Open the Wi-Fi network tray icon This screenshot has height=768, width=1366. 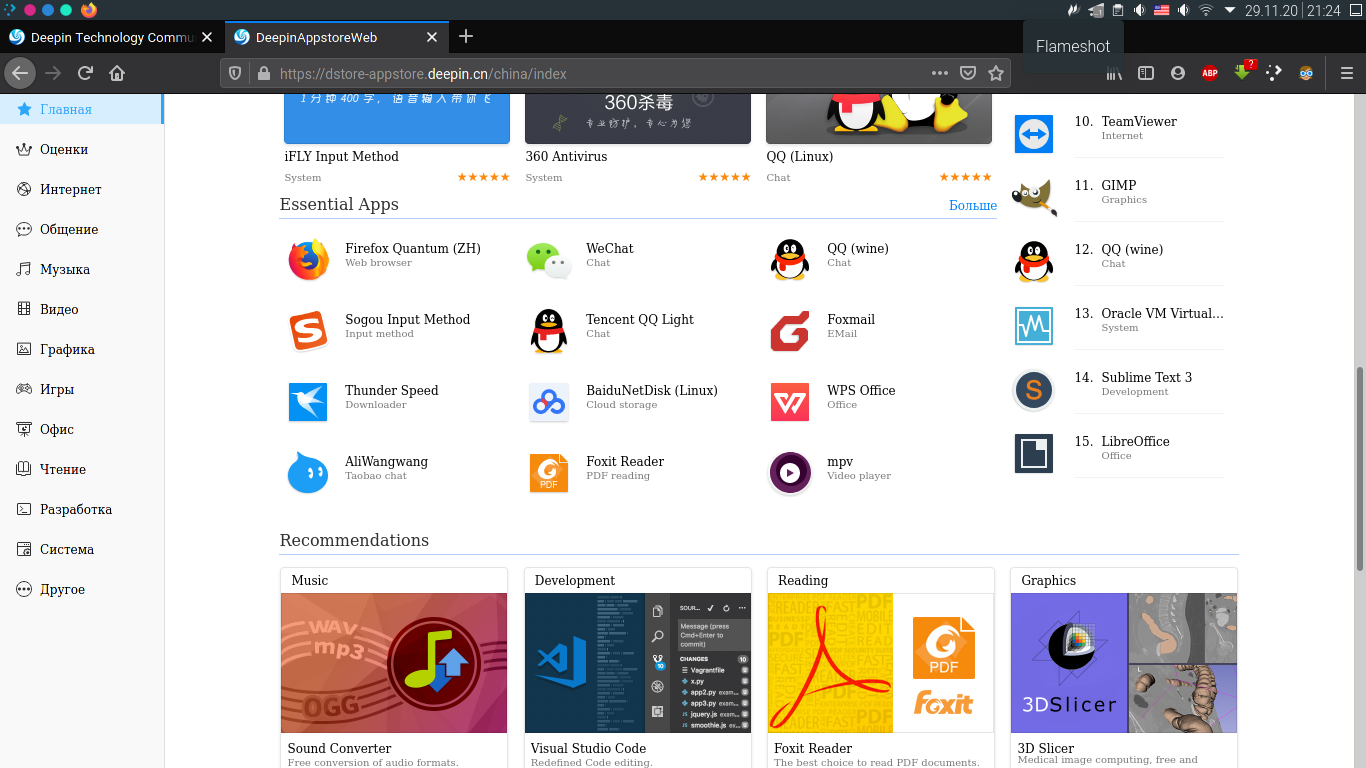[1206, 10]
